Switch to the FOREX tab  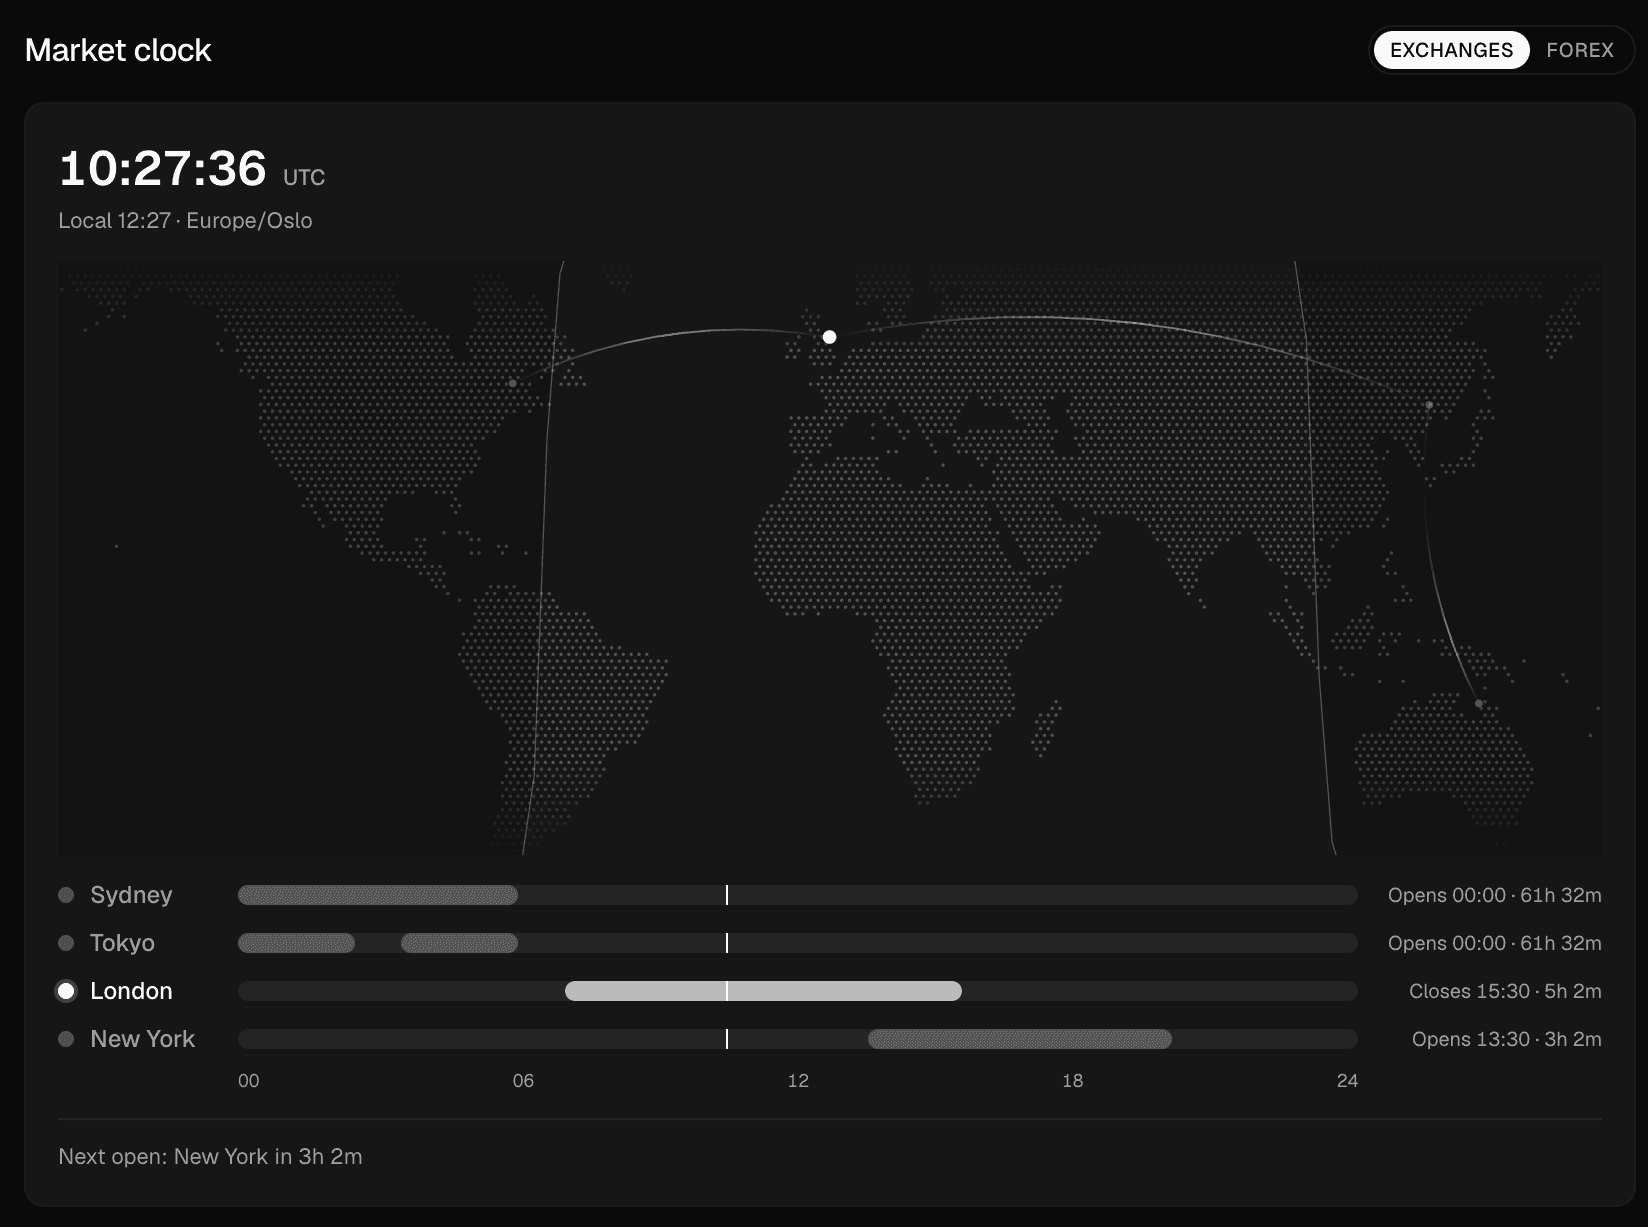pos(1580,50)
